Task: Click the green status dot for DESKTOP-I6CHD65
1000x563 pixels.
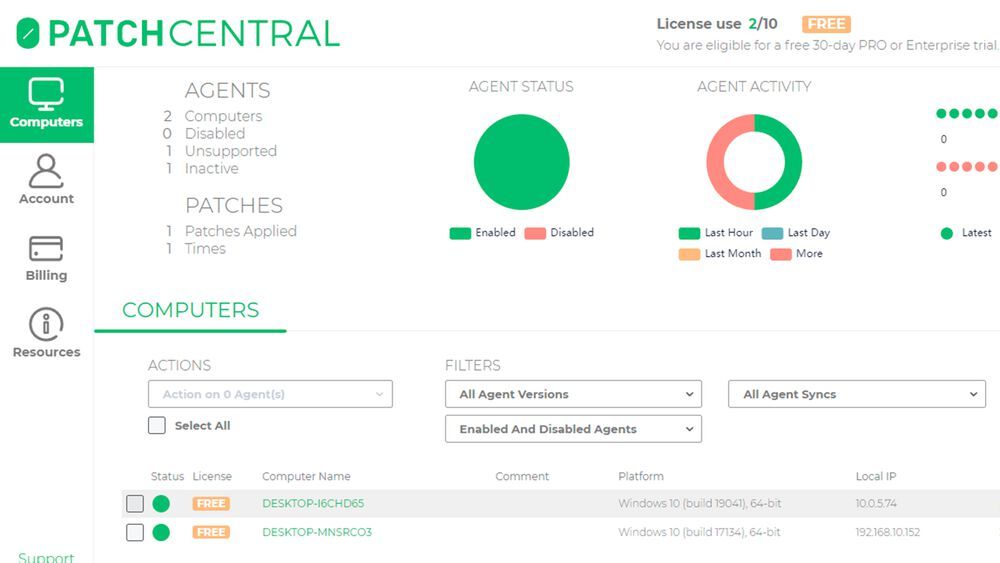Action: [x=161, y=504]
